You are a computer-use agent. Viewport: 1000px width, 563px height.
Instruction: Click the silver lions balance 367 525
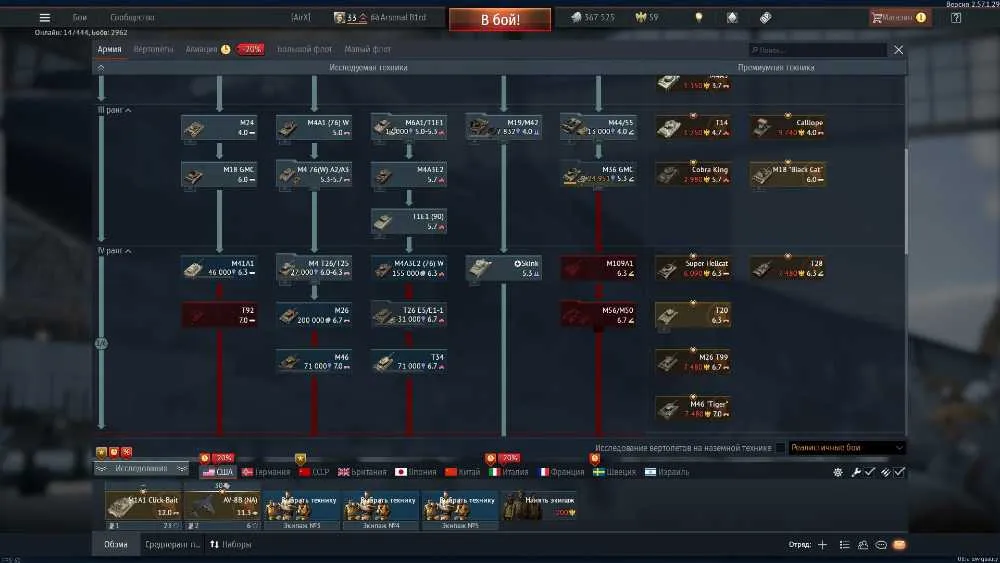(x=592, y=18)
